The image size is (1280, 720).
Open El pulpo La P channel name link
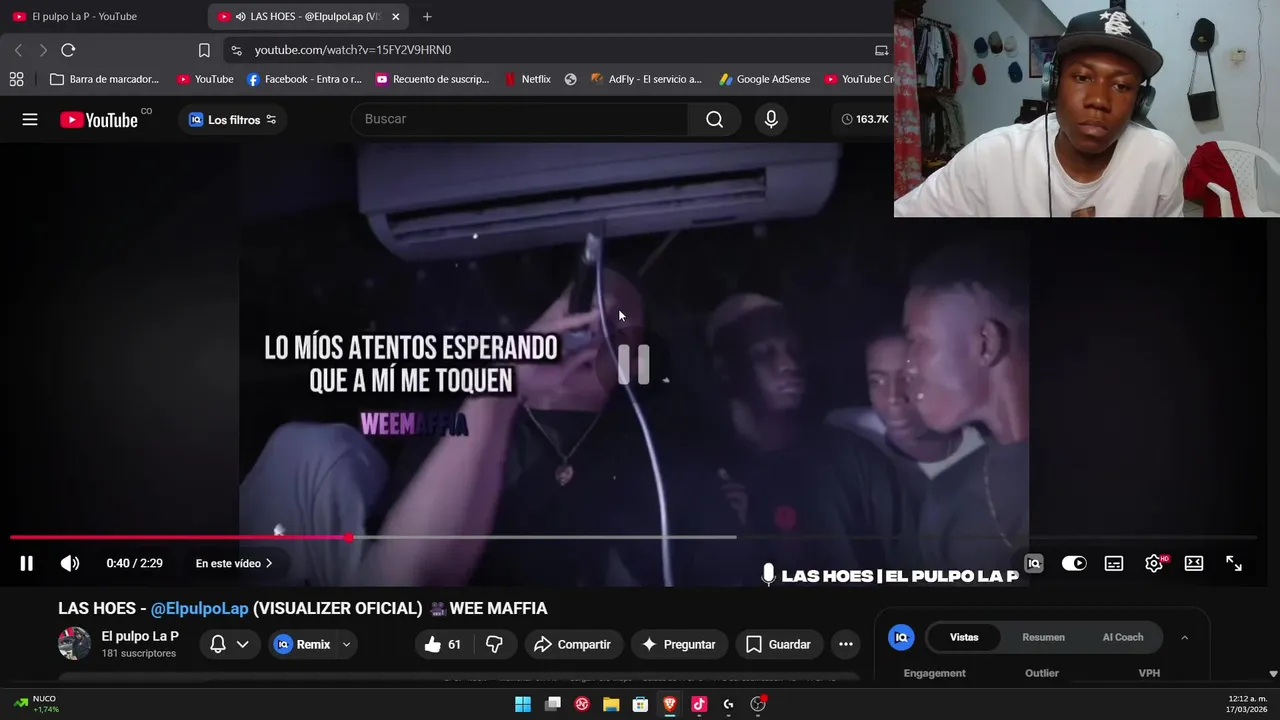pos(140,636)
